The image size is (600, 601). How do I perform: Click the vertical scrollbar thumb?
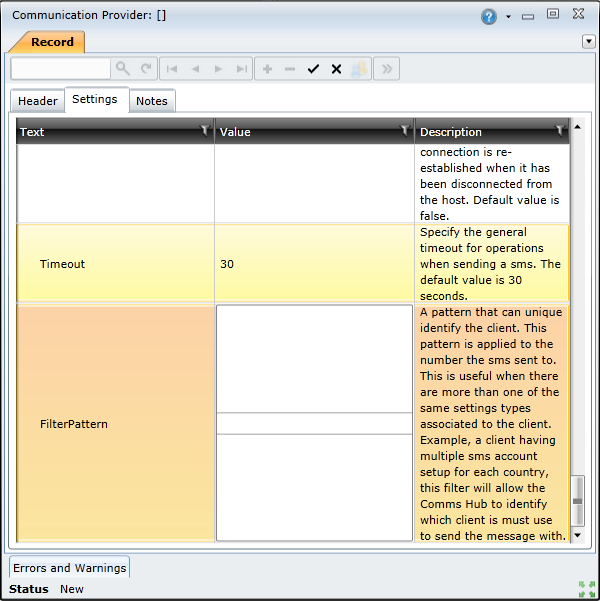coord(577,501)
